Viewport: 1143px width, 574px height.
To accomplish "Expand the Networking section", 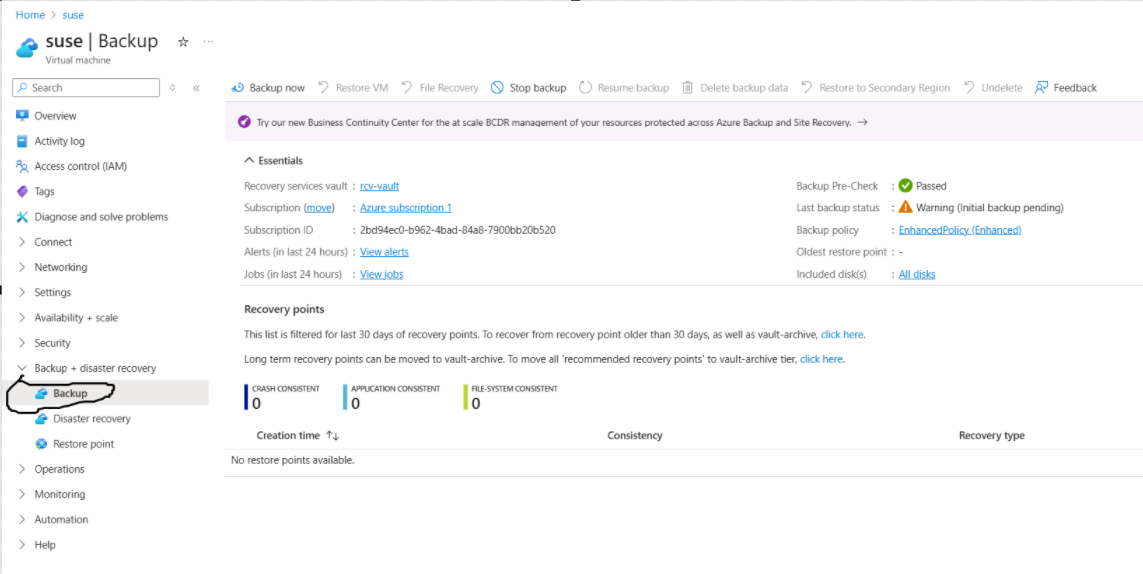I will tap(22, 268).
